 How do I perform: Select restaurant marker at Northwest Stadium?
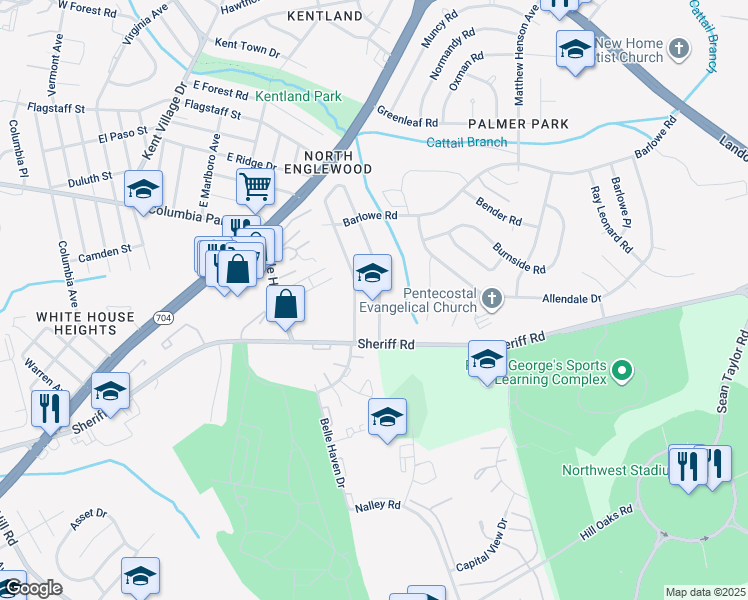[688, 467]
